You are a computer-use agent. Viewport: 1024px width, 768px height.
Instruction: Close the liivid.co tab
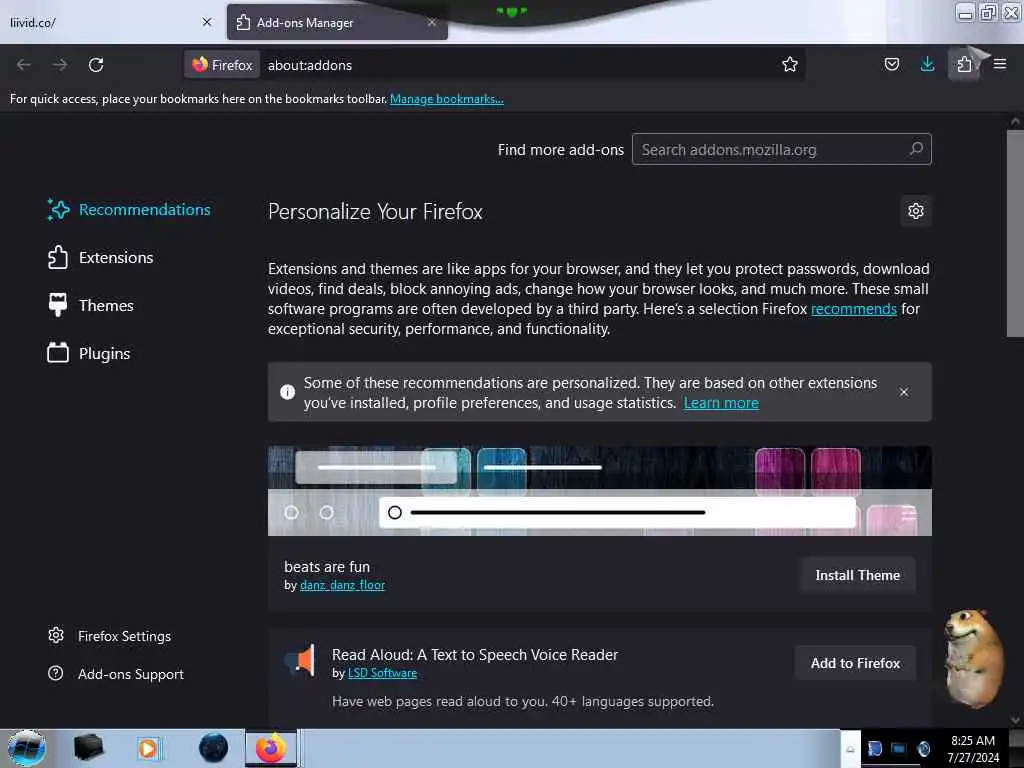pos(207,22)
